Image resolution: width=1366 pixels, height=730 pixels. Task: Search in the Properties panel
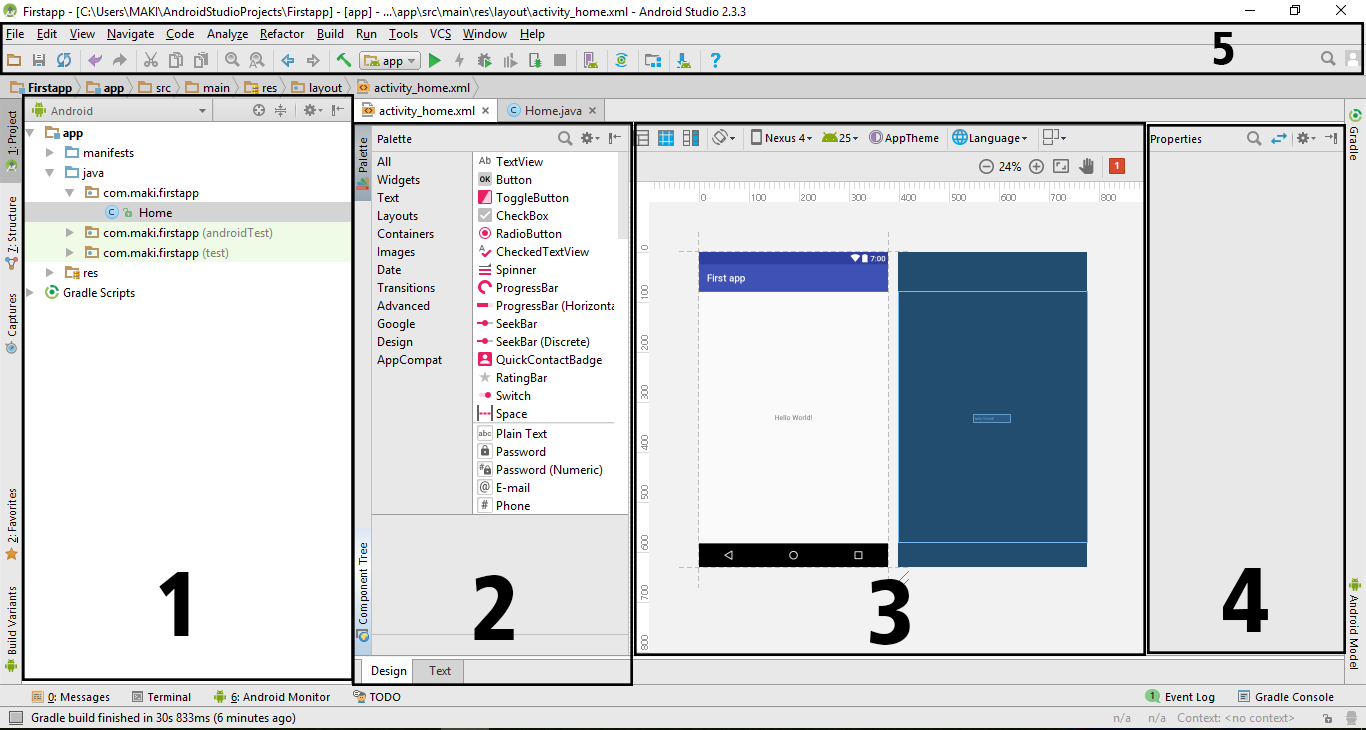pos(1254,139)
